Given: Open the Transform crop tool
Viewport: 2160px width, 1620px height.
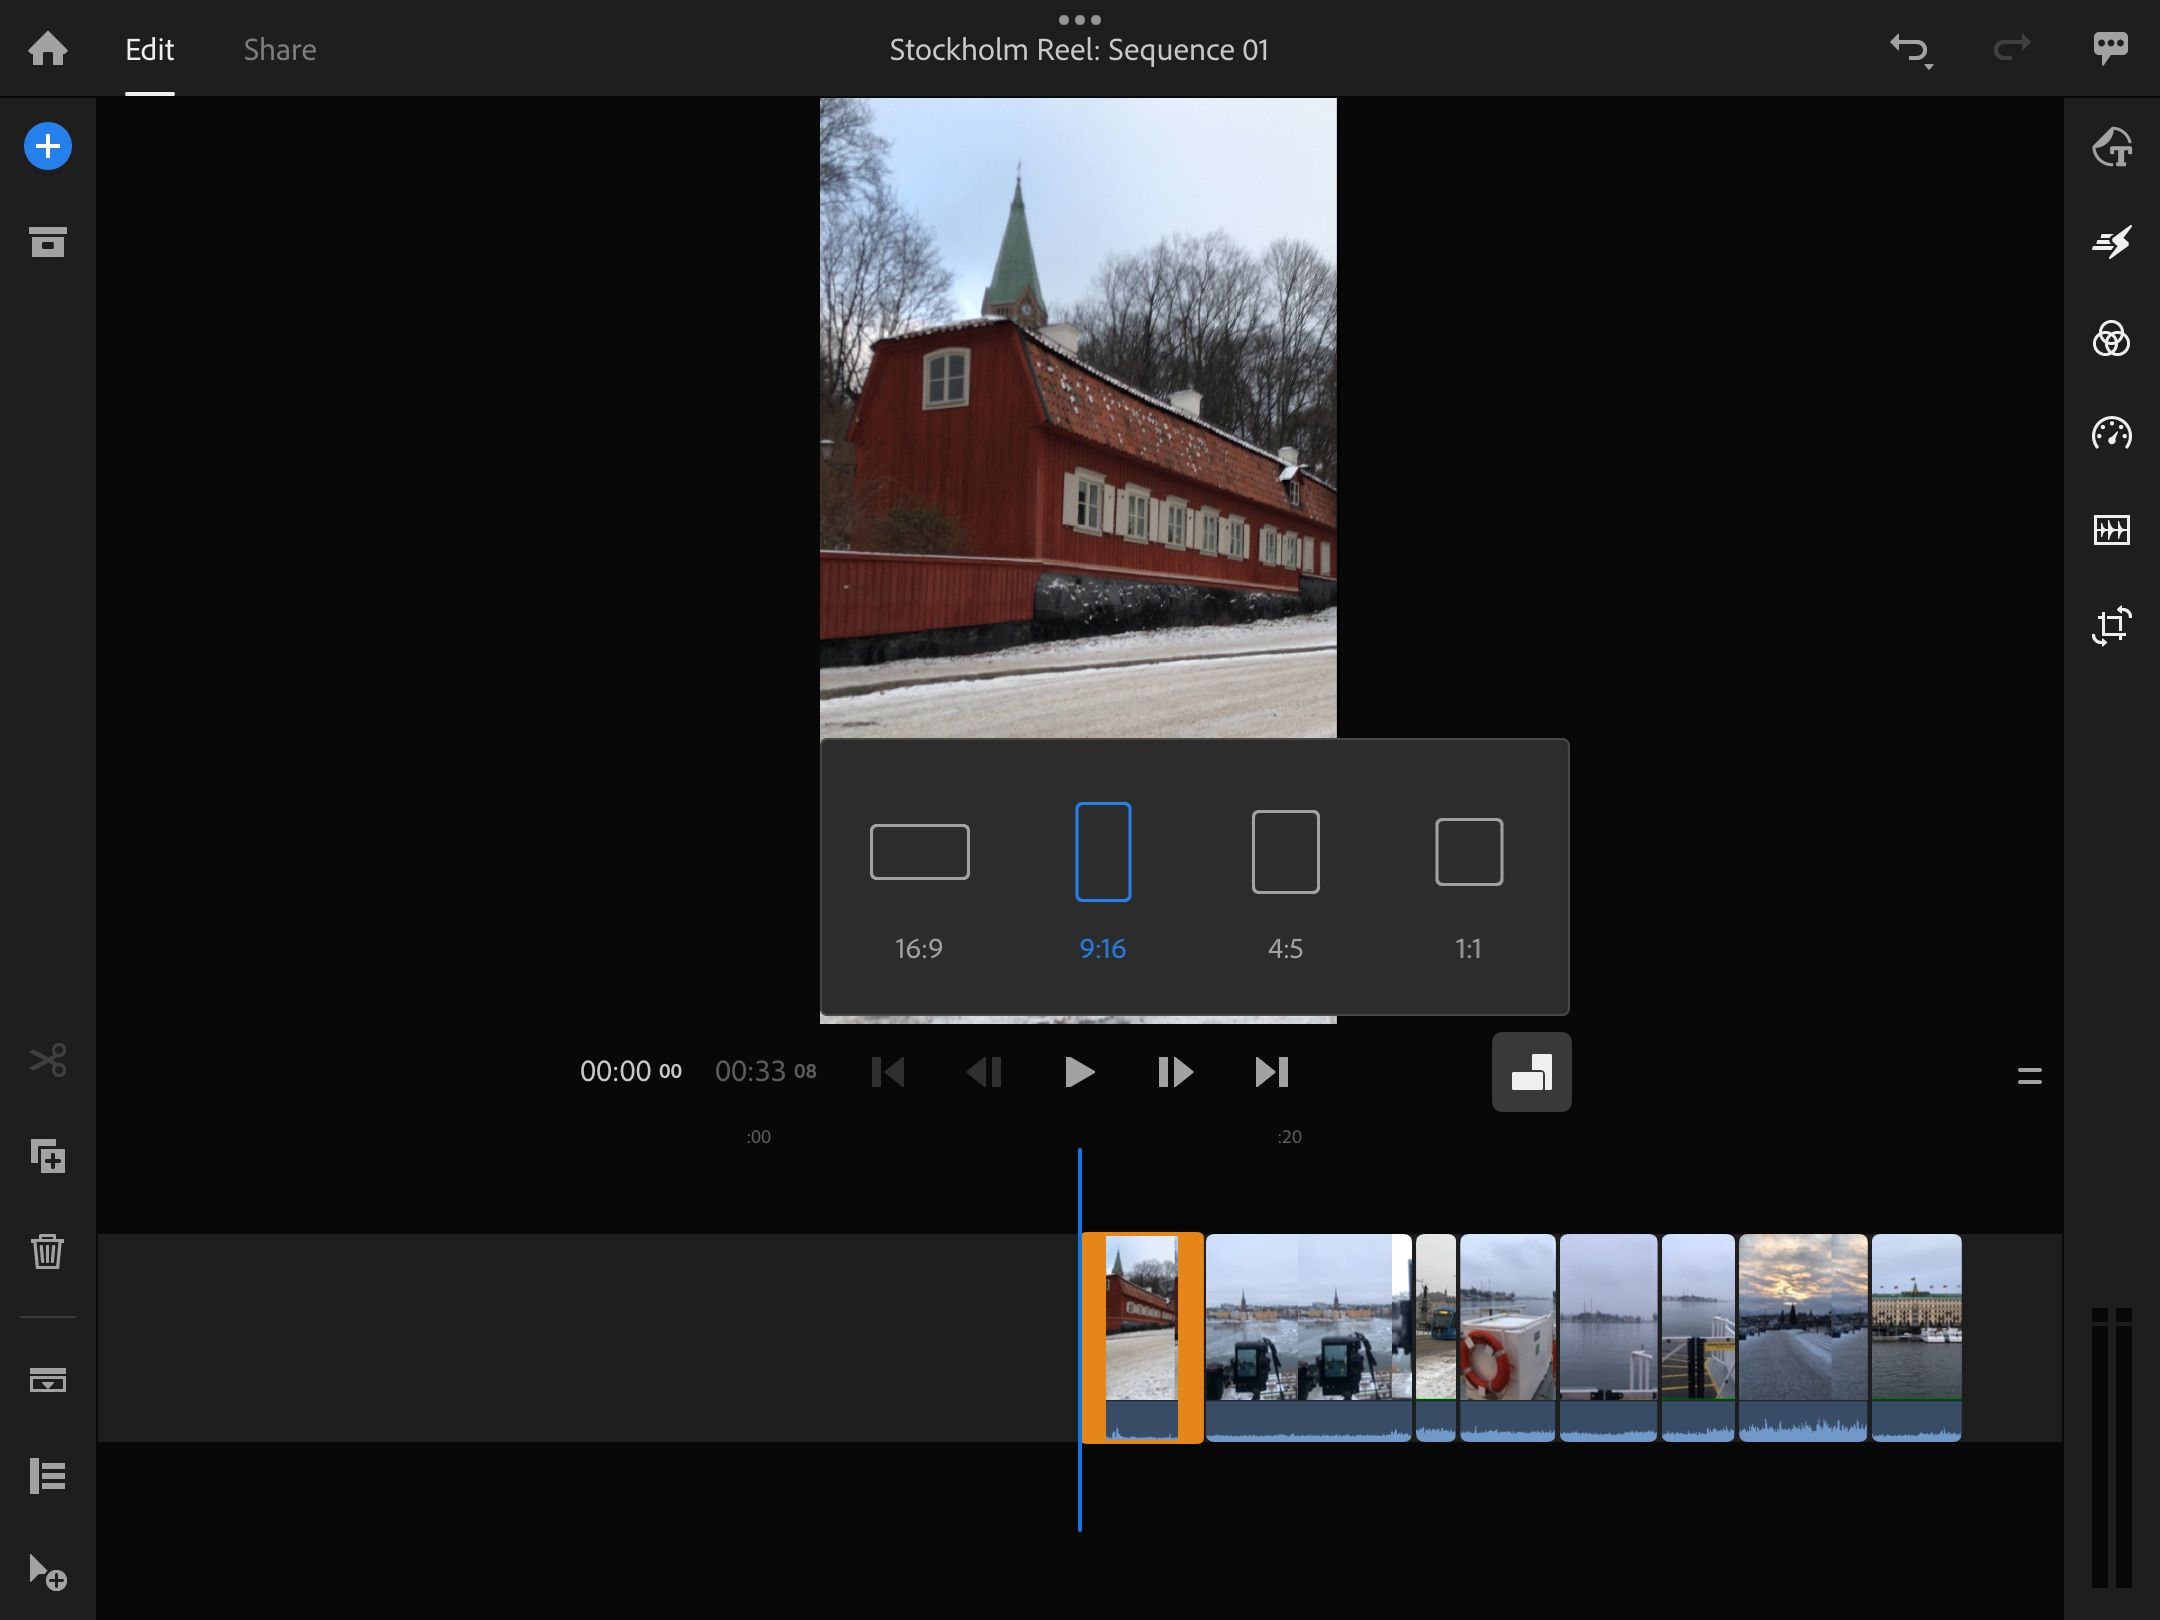Looking at the screenshot, I should pos(2111,626).
